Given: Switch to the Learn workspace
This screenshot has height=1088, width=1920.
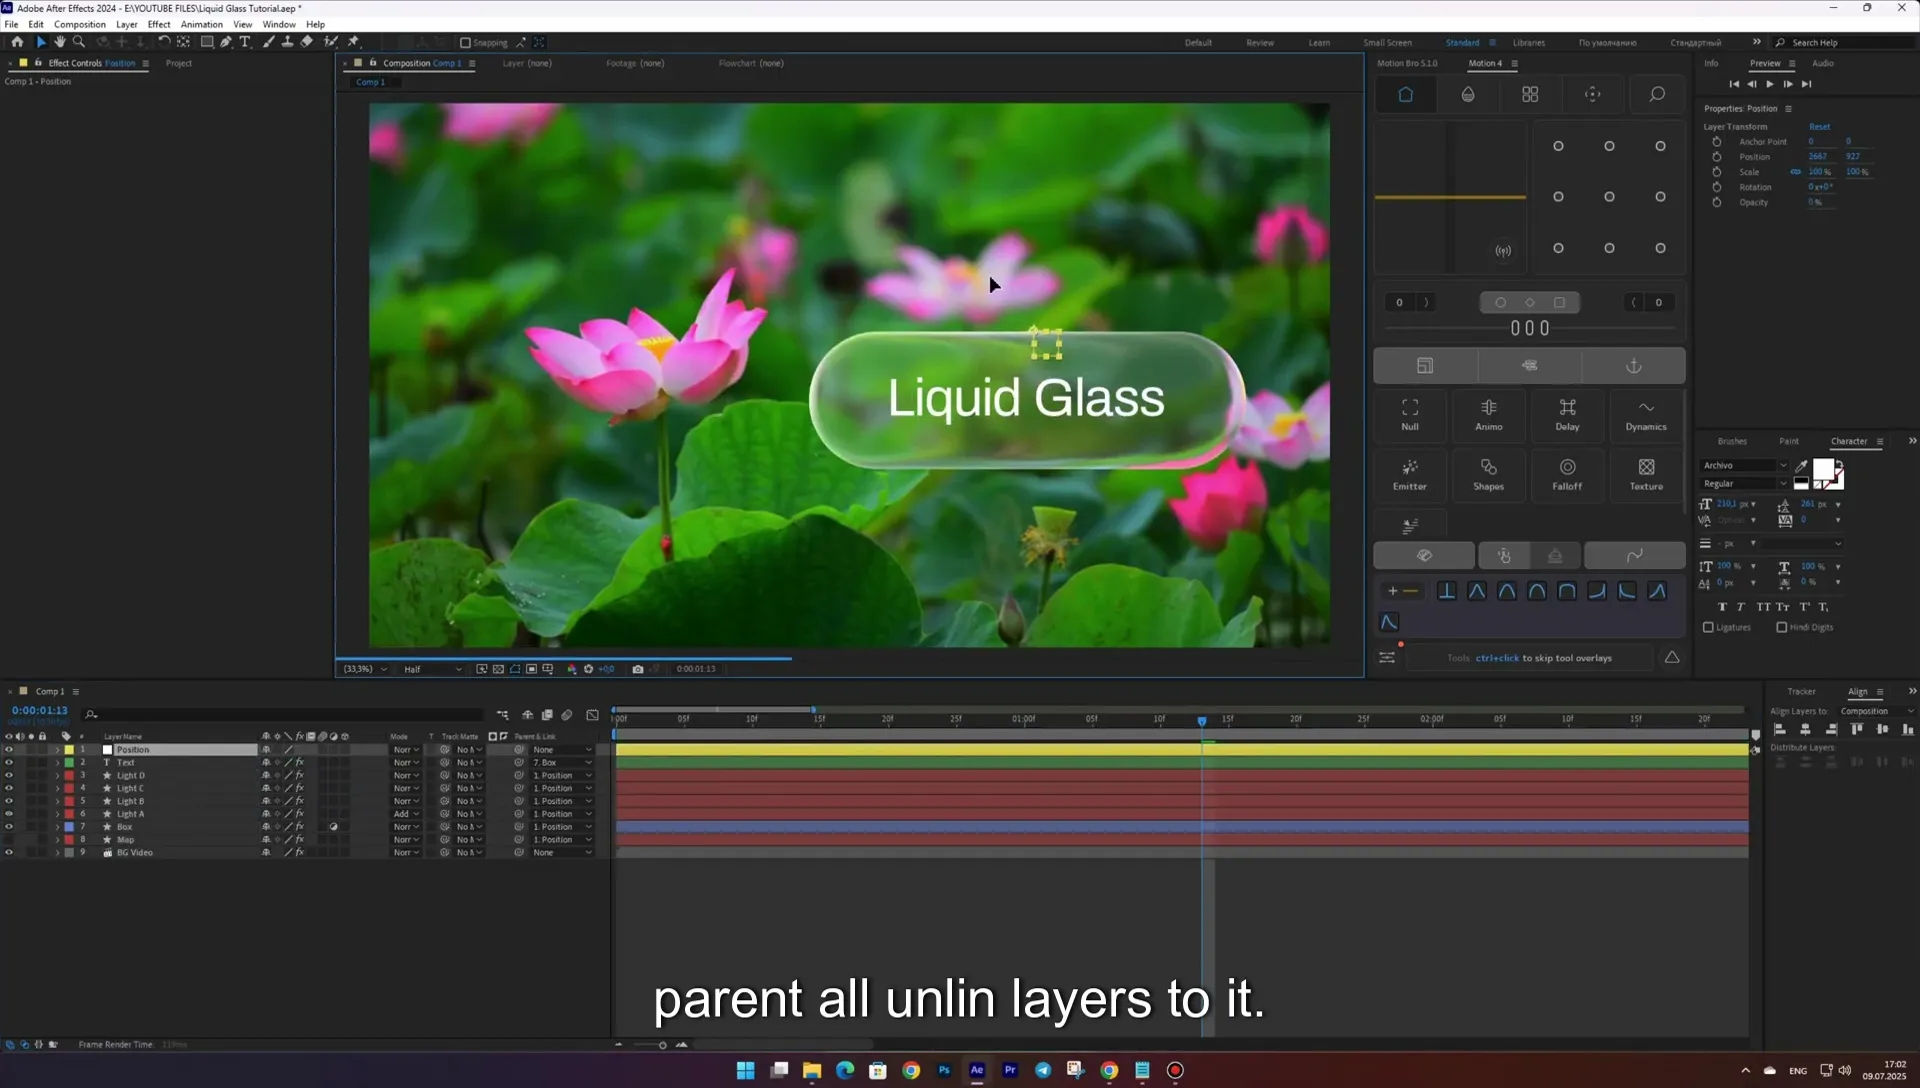Looking at the screenshot, I should click(1319, 43).
